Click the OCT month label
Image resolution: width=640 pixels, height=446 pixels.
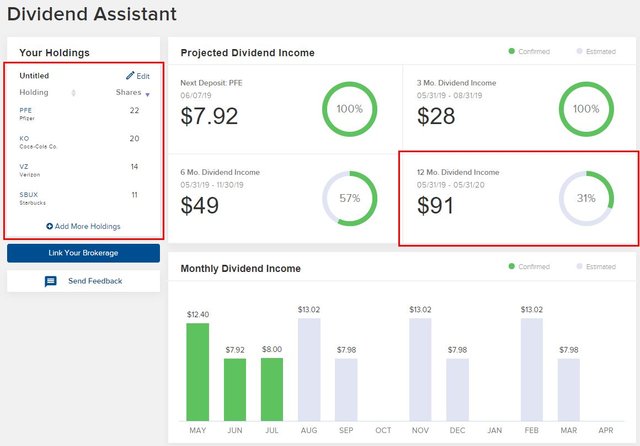[x=383, y=430]
